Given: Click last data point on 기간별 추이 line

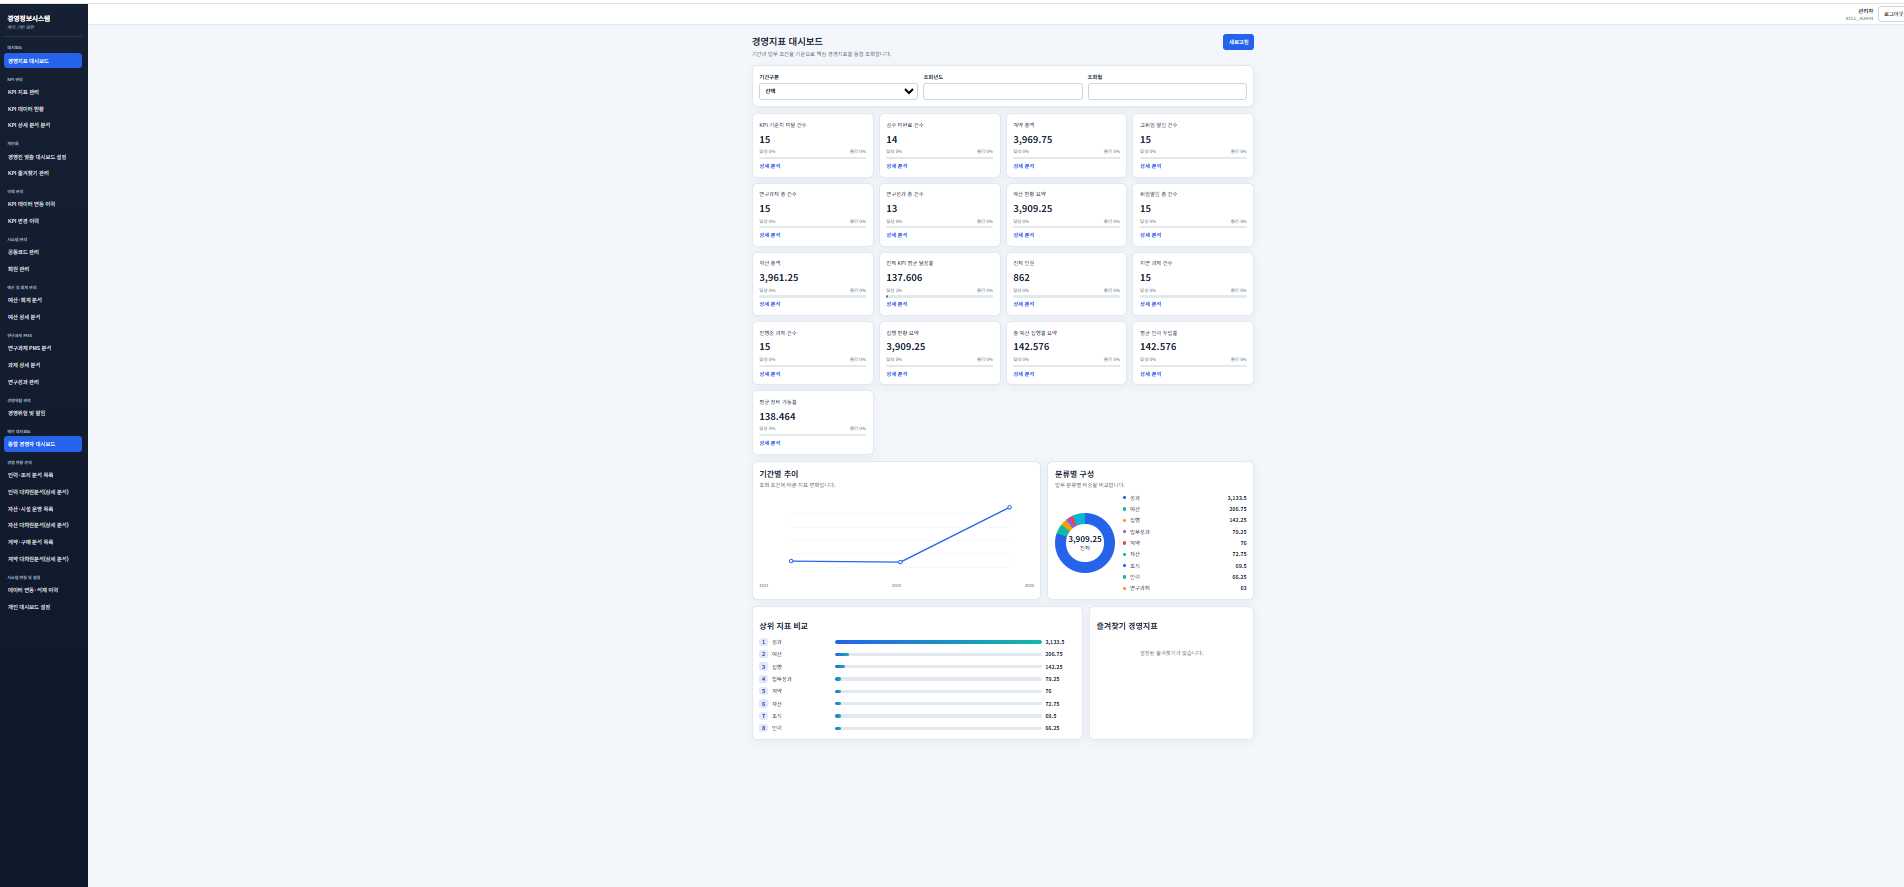Looking at the screenshot, I should pyautogui.click(x=1009, y=507).
